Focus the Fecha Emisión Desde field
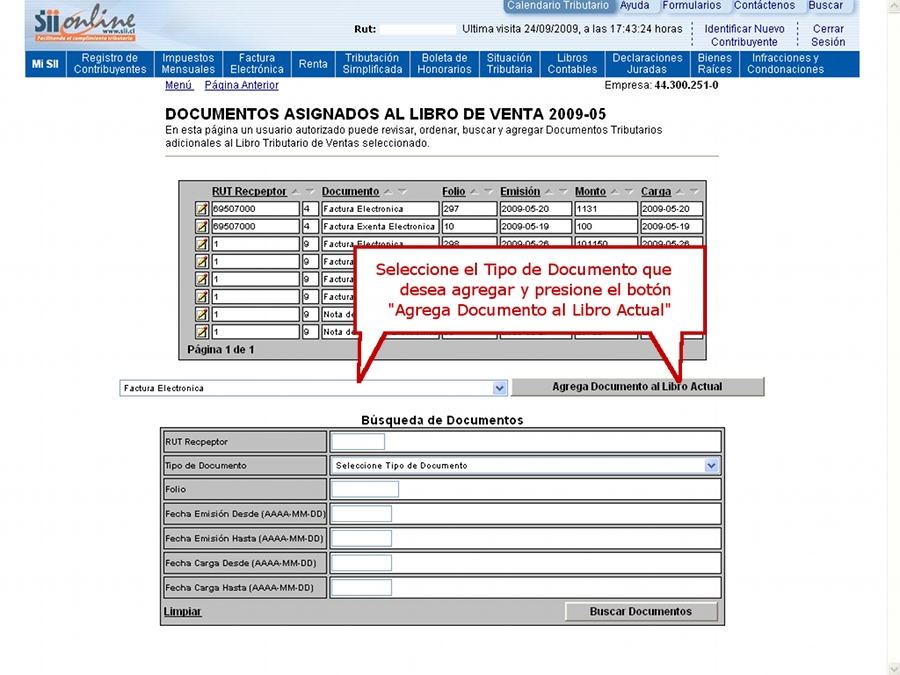Viewport: 900px width, 675px height. tap(362, 514)
